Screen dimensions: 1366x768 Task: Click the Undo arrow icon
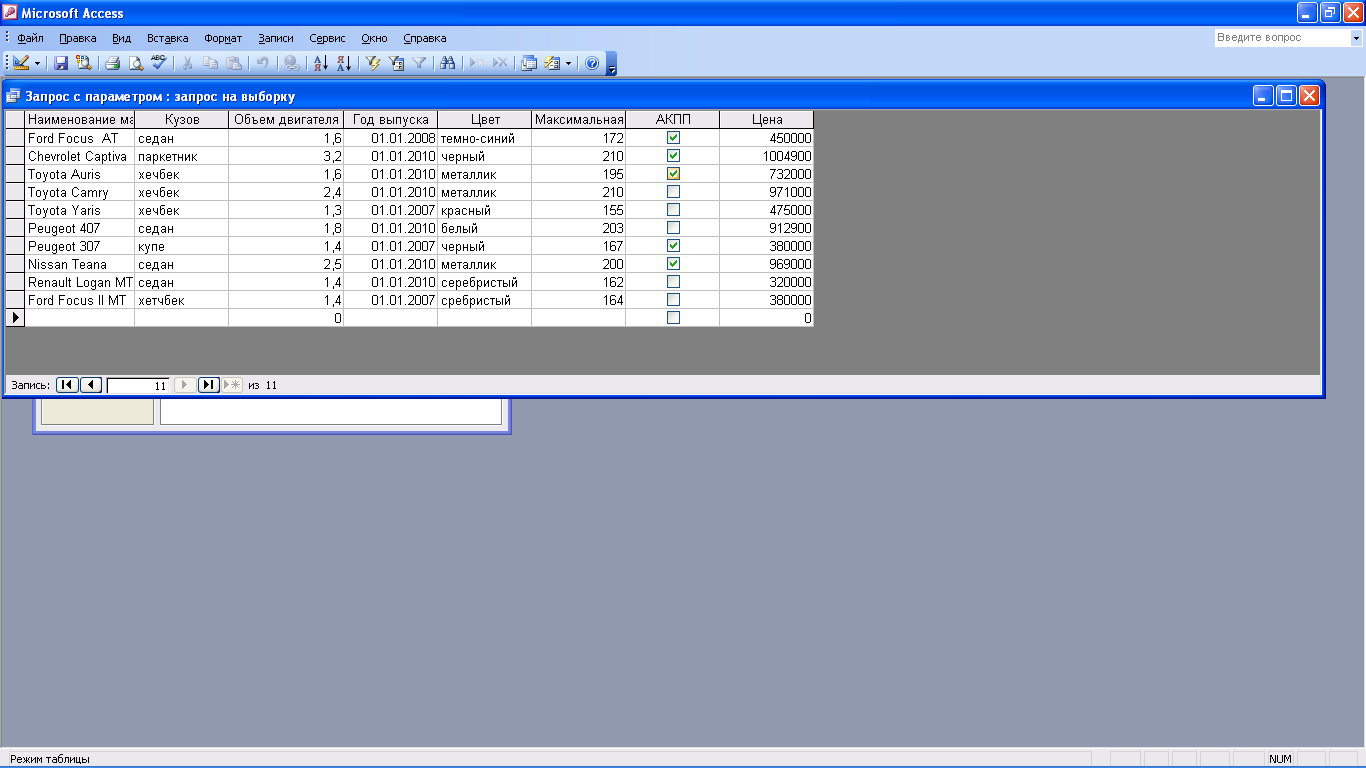click(x=262, y=63)
